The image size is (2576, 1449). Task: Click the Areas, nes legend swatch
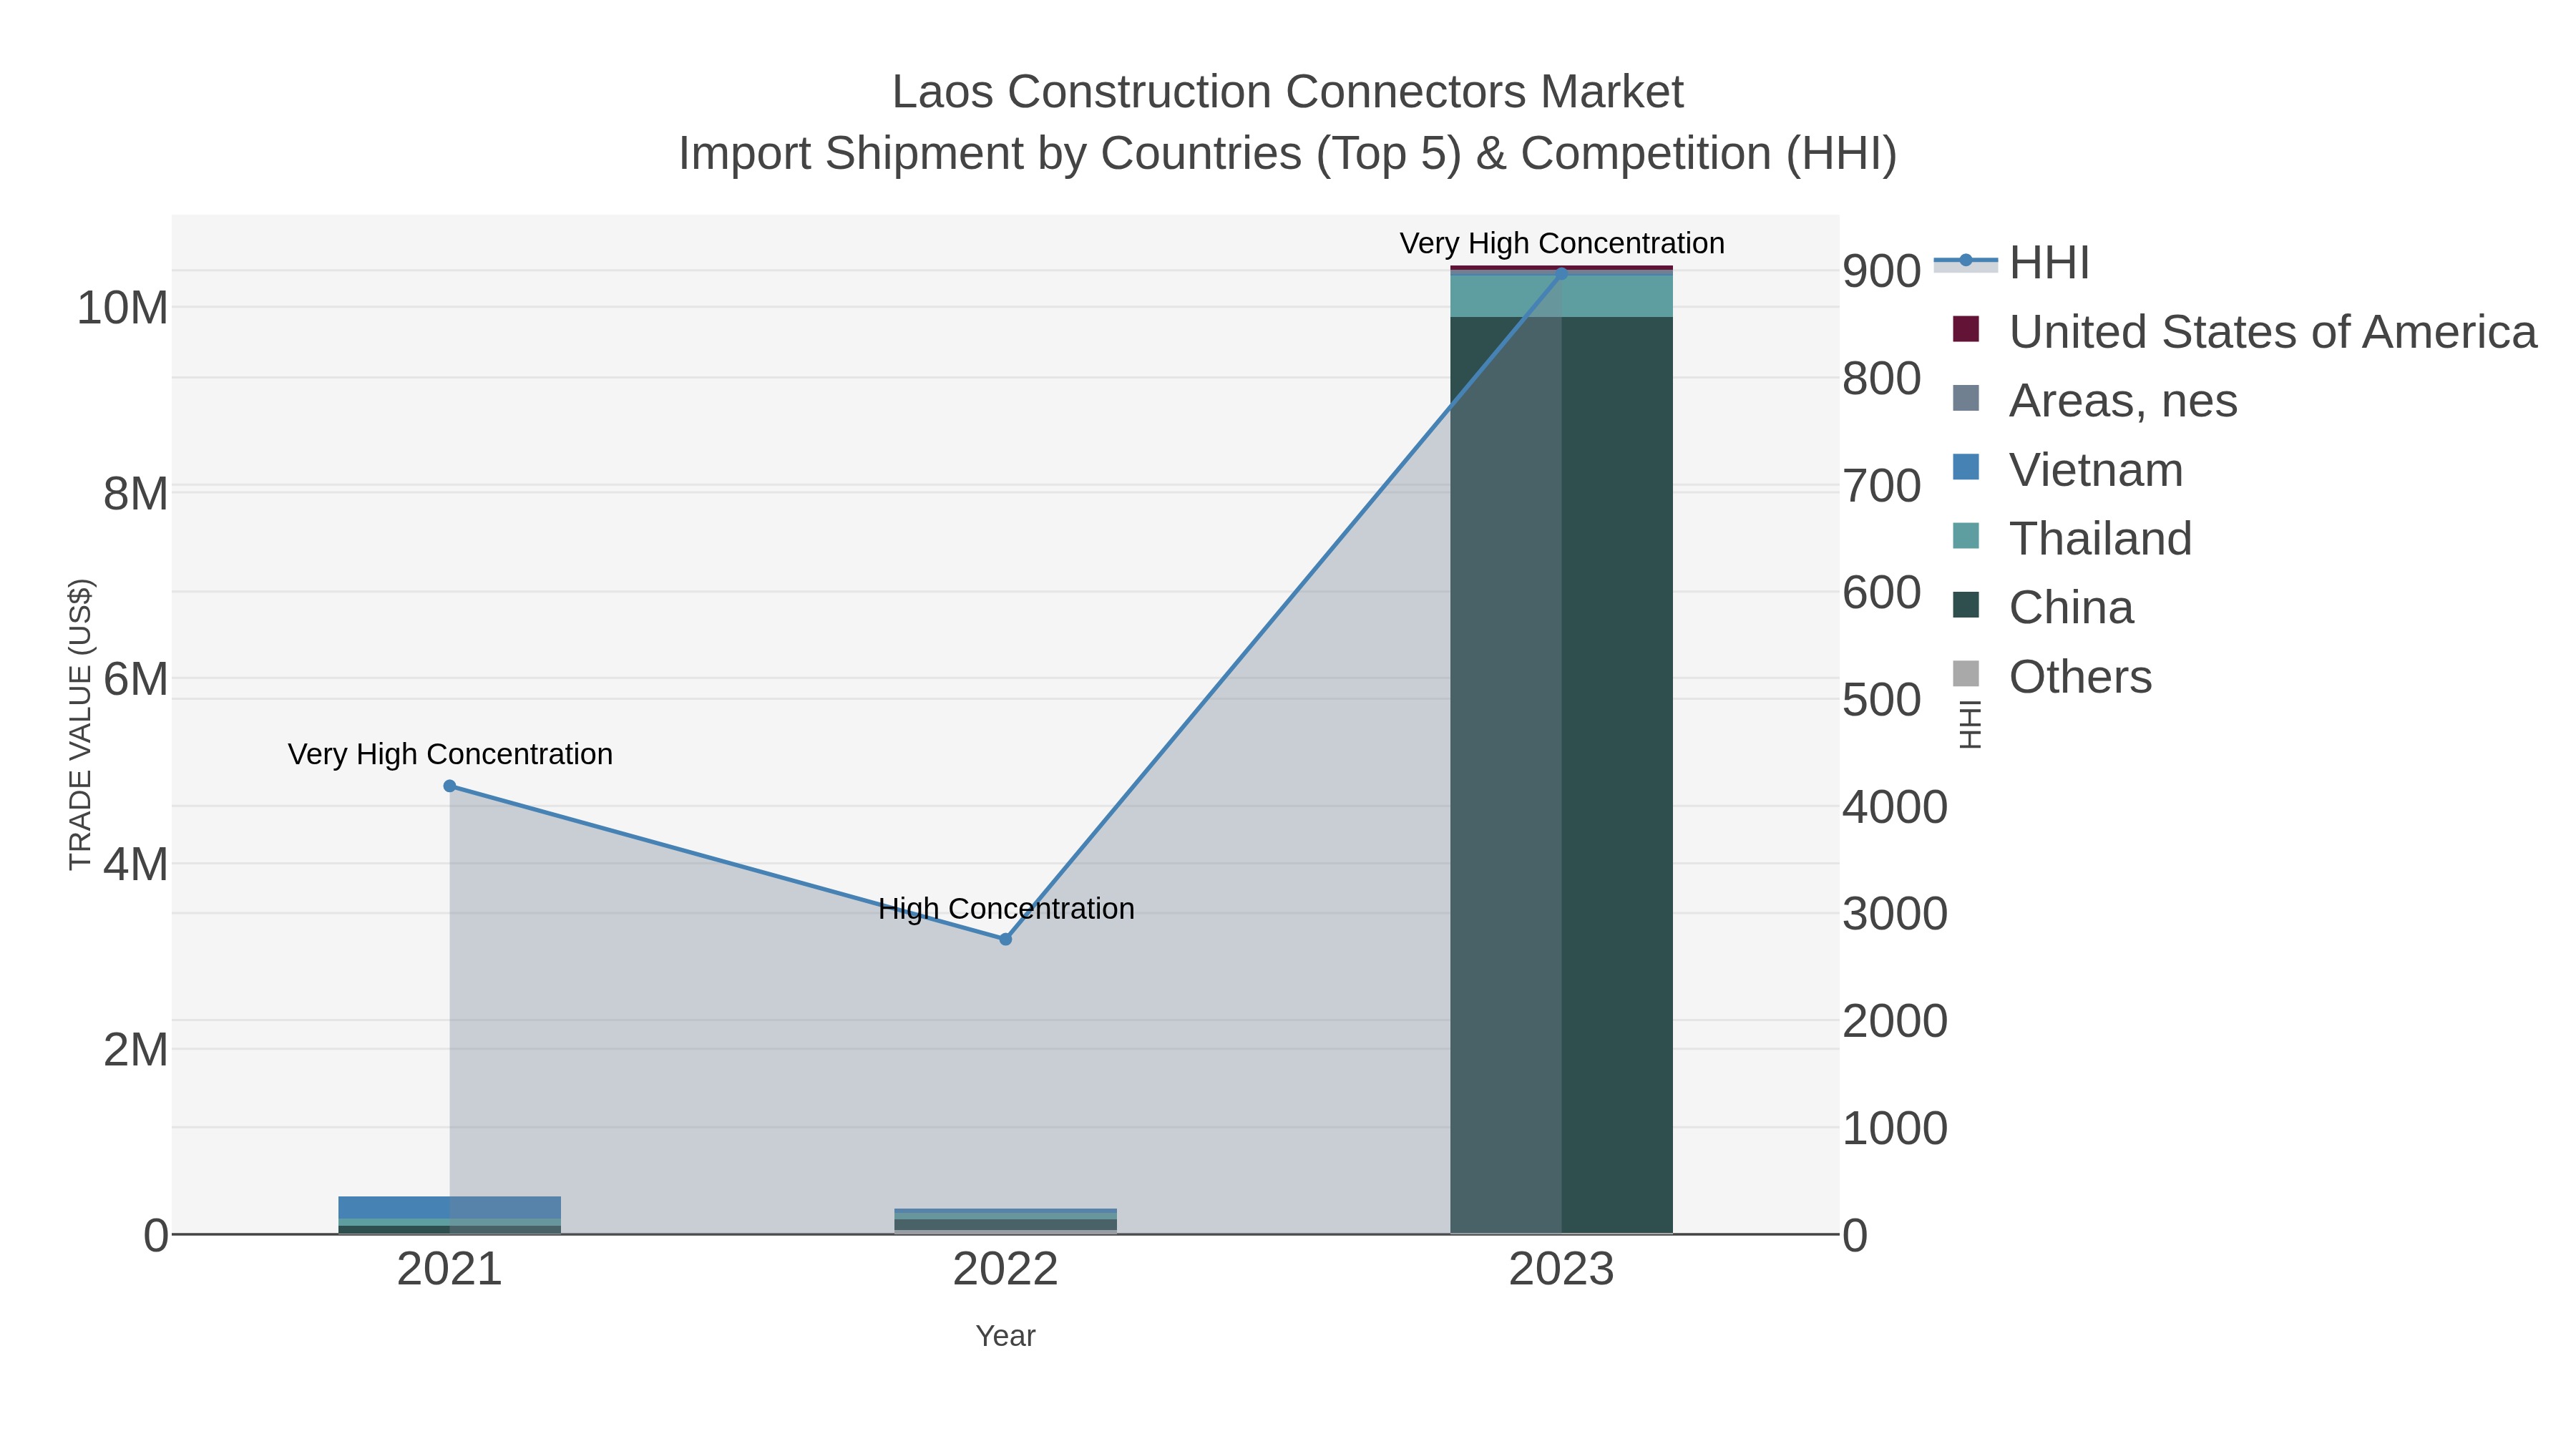(1966, 399)
